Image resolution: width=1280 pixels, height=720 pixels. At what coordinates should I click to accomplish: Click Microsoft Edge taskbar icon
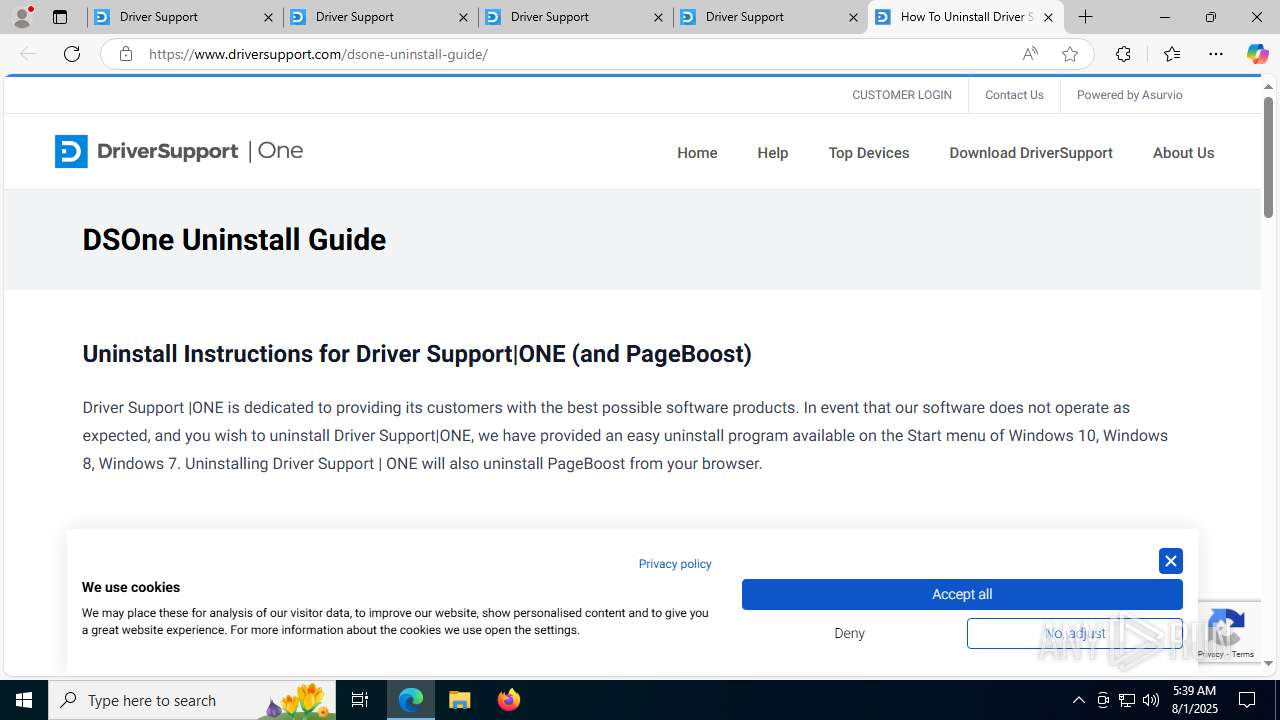click(x=411, y=700)
